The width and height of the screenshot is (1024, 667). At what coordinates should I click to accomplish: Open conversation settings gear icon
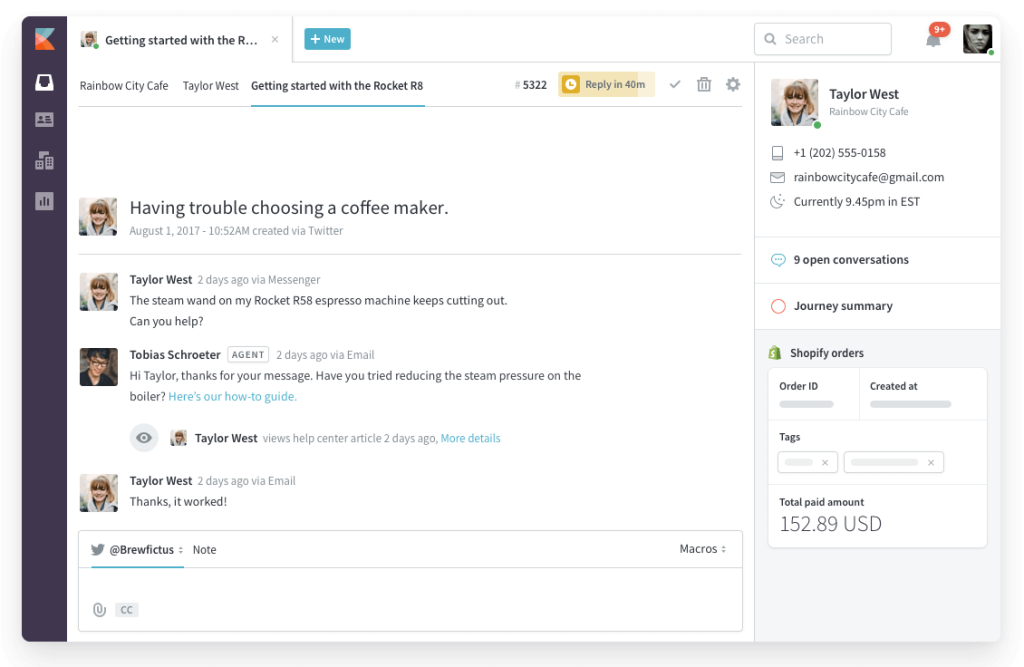click(x=733, y=84)
